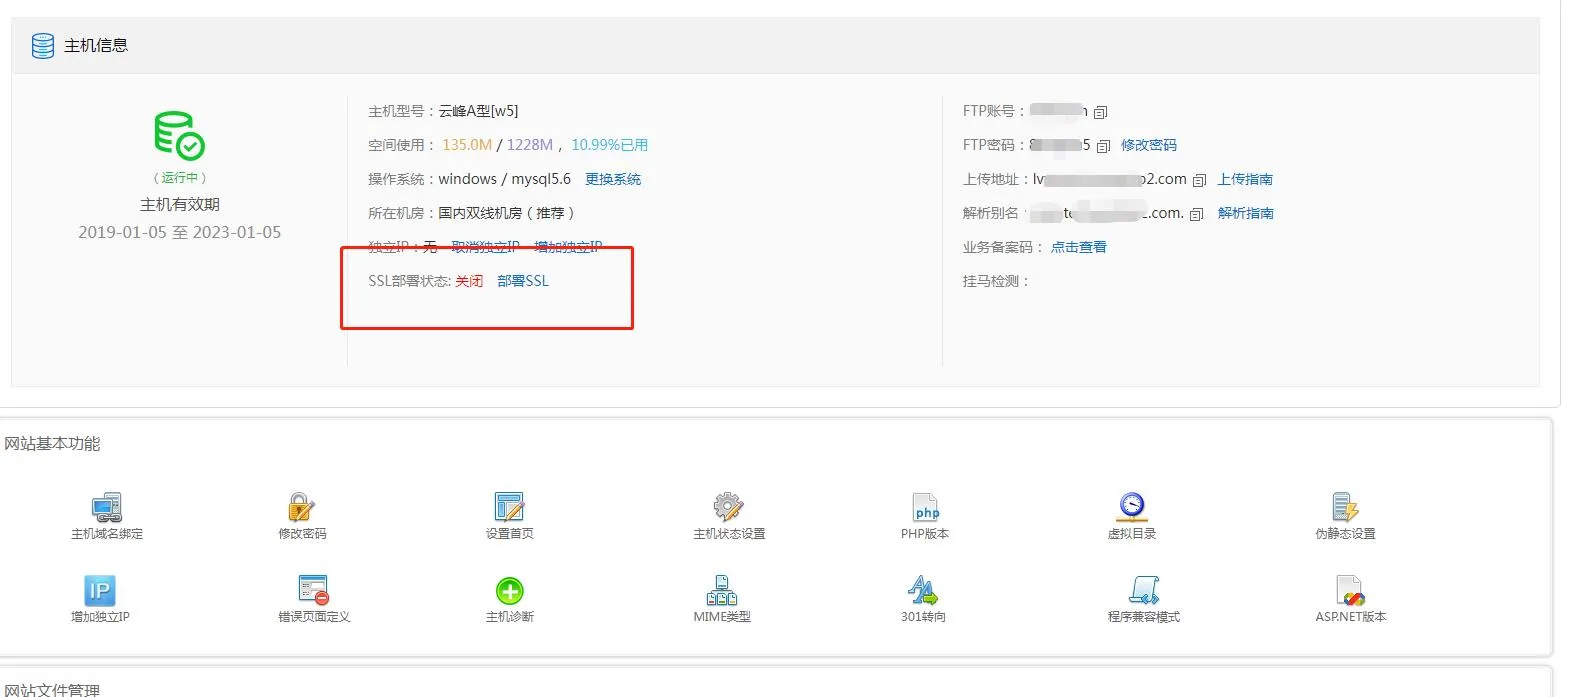
Task: Open the 修改密码 link beside FTP密码
Action: [1149, 145]
